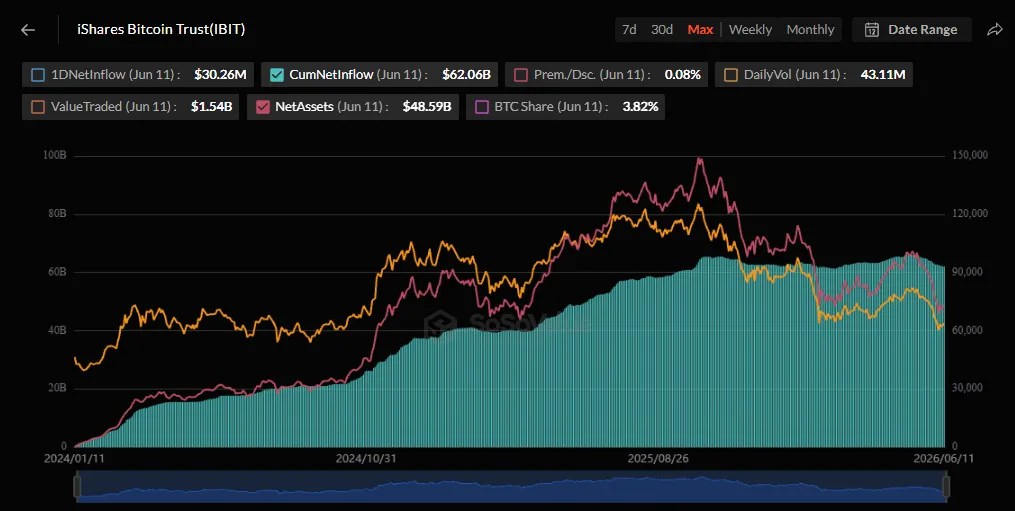Enable the Prem./Dsc. series checkbox
The image size is (1015, 511).
point(520,74)
